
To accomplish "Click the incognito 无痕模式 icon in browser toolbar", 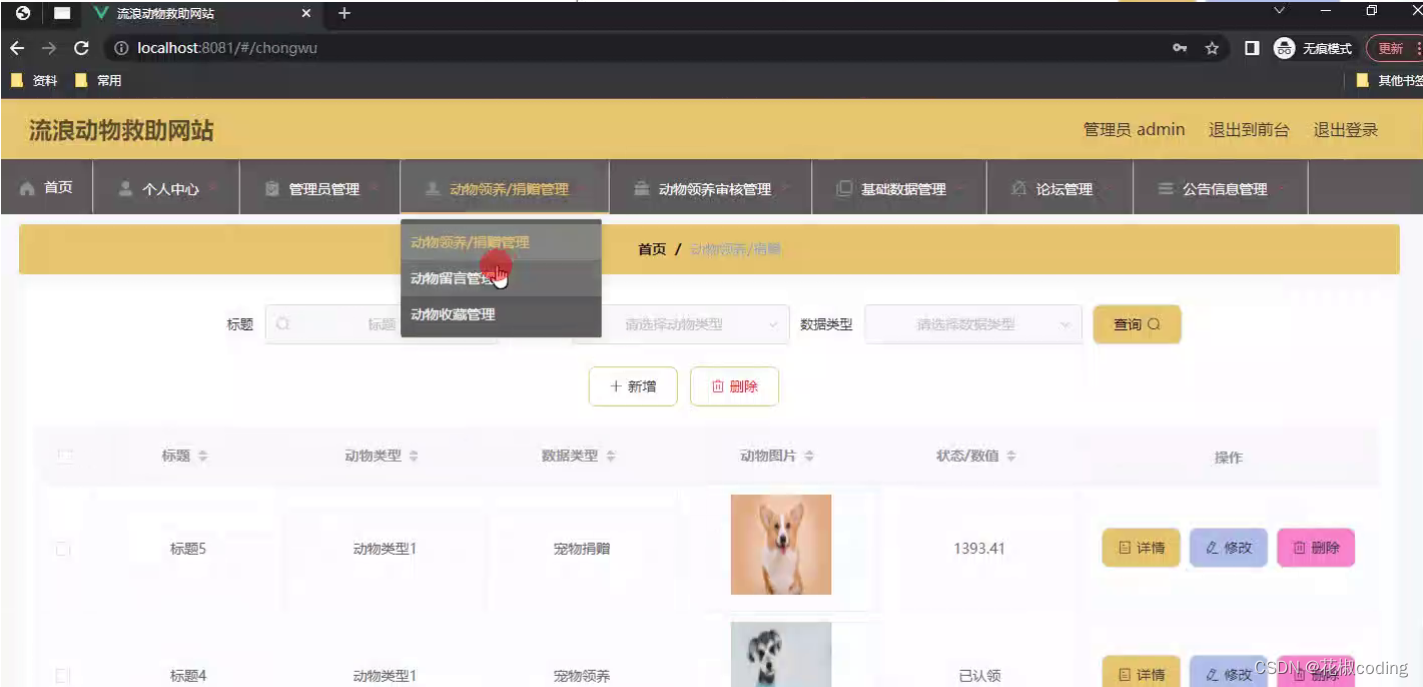I will 1283,47.
